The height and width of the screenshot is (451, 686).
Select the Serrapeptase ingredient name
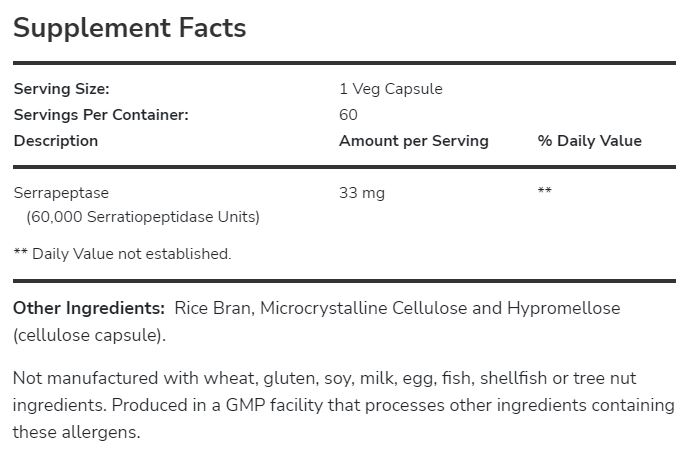click(x=61, y=190)
